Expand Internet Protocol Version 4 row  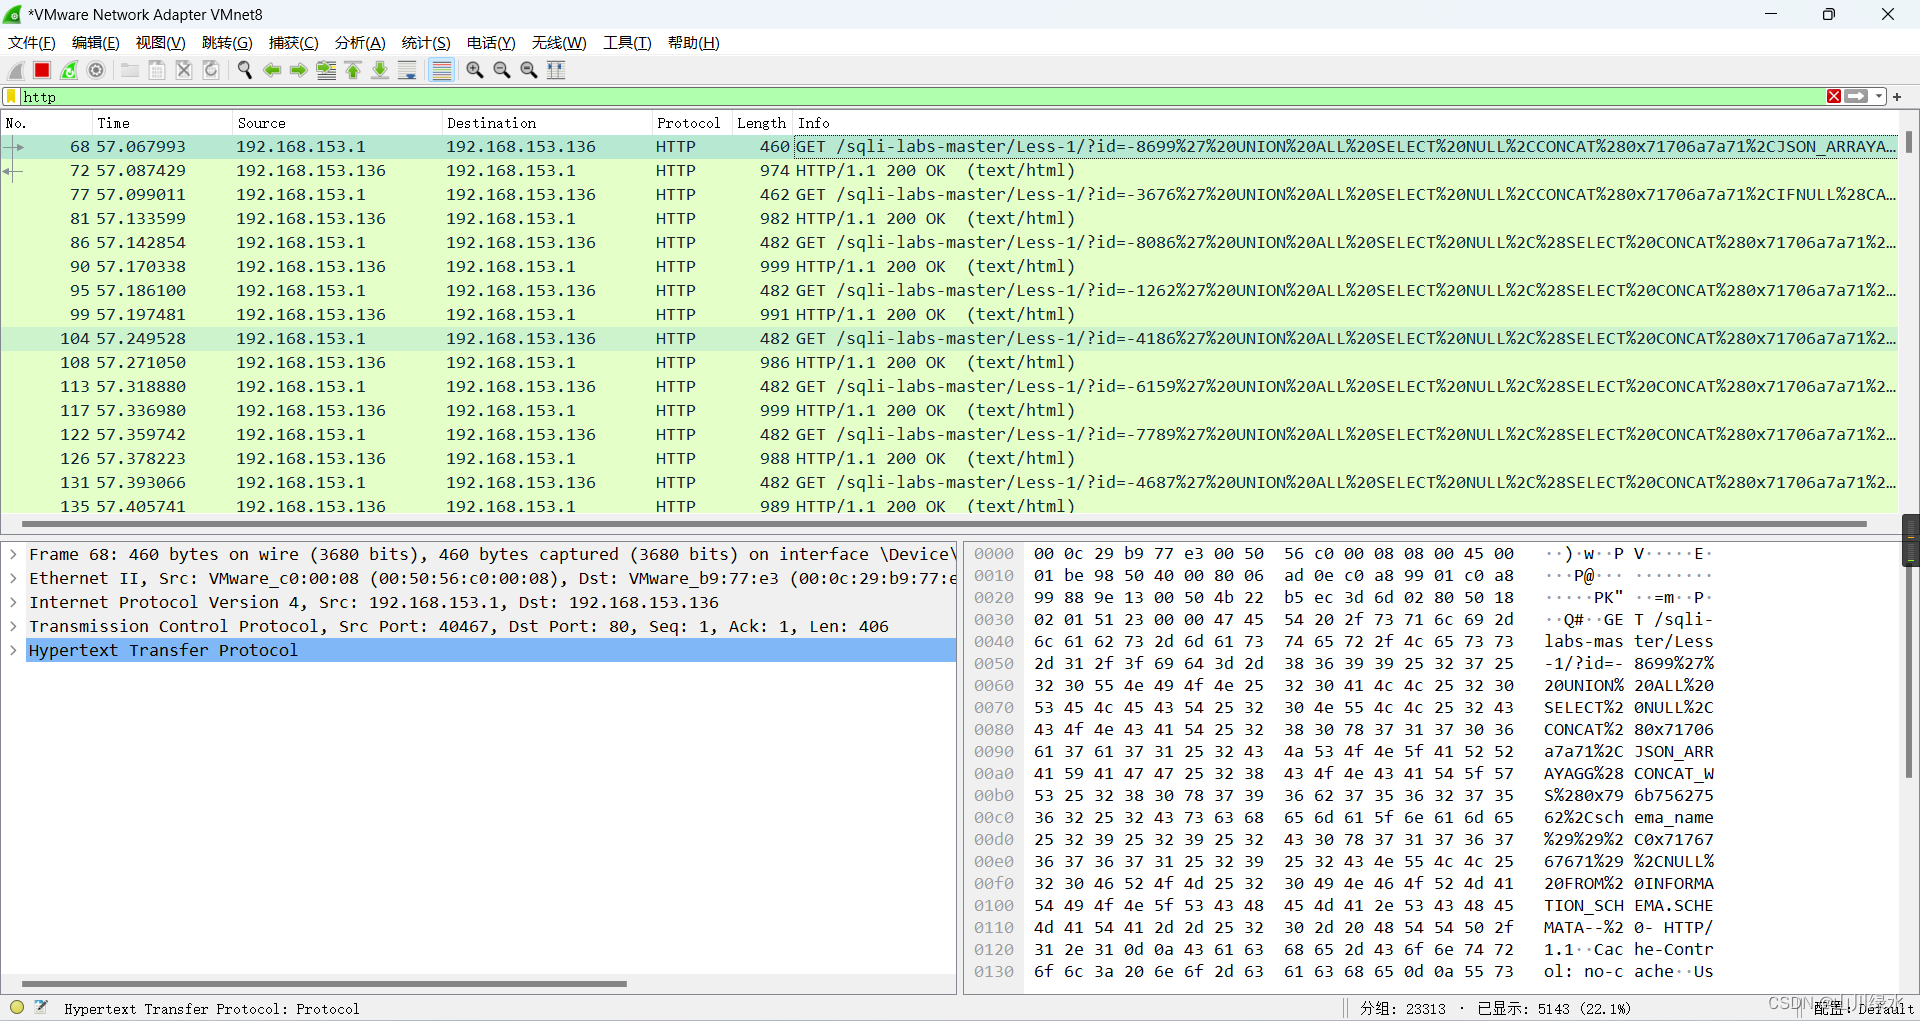(x=13, y=602)
